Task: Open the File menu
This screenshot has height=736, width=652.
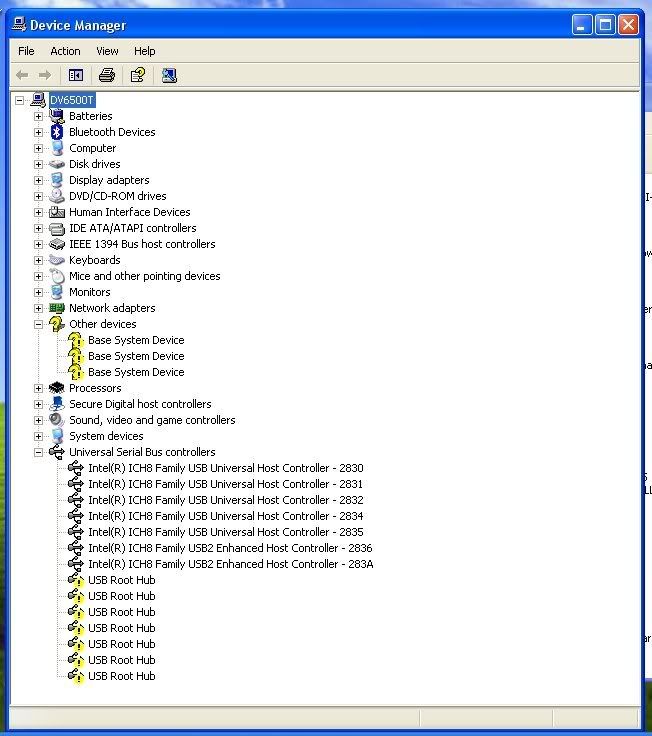Action: [x=26, y=51]
